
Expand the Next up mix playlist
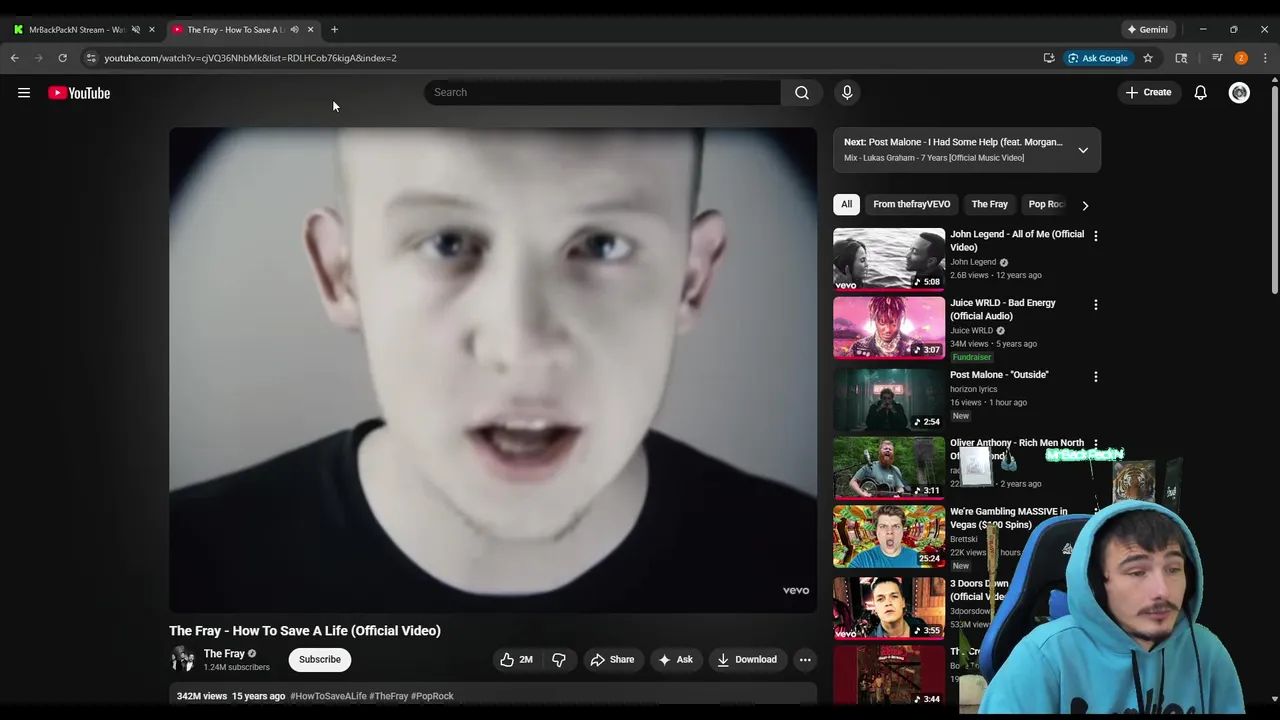[x=1083, y=150]
